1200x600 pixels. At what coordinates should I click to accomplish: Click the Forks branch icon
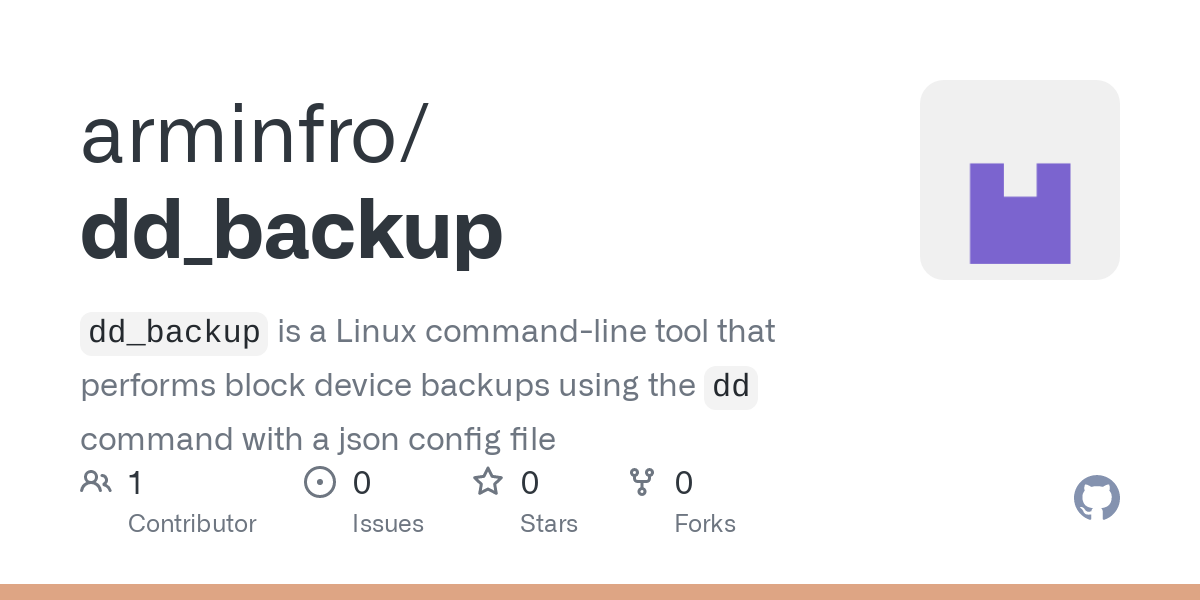(x=641, y=483)
